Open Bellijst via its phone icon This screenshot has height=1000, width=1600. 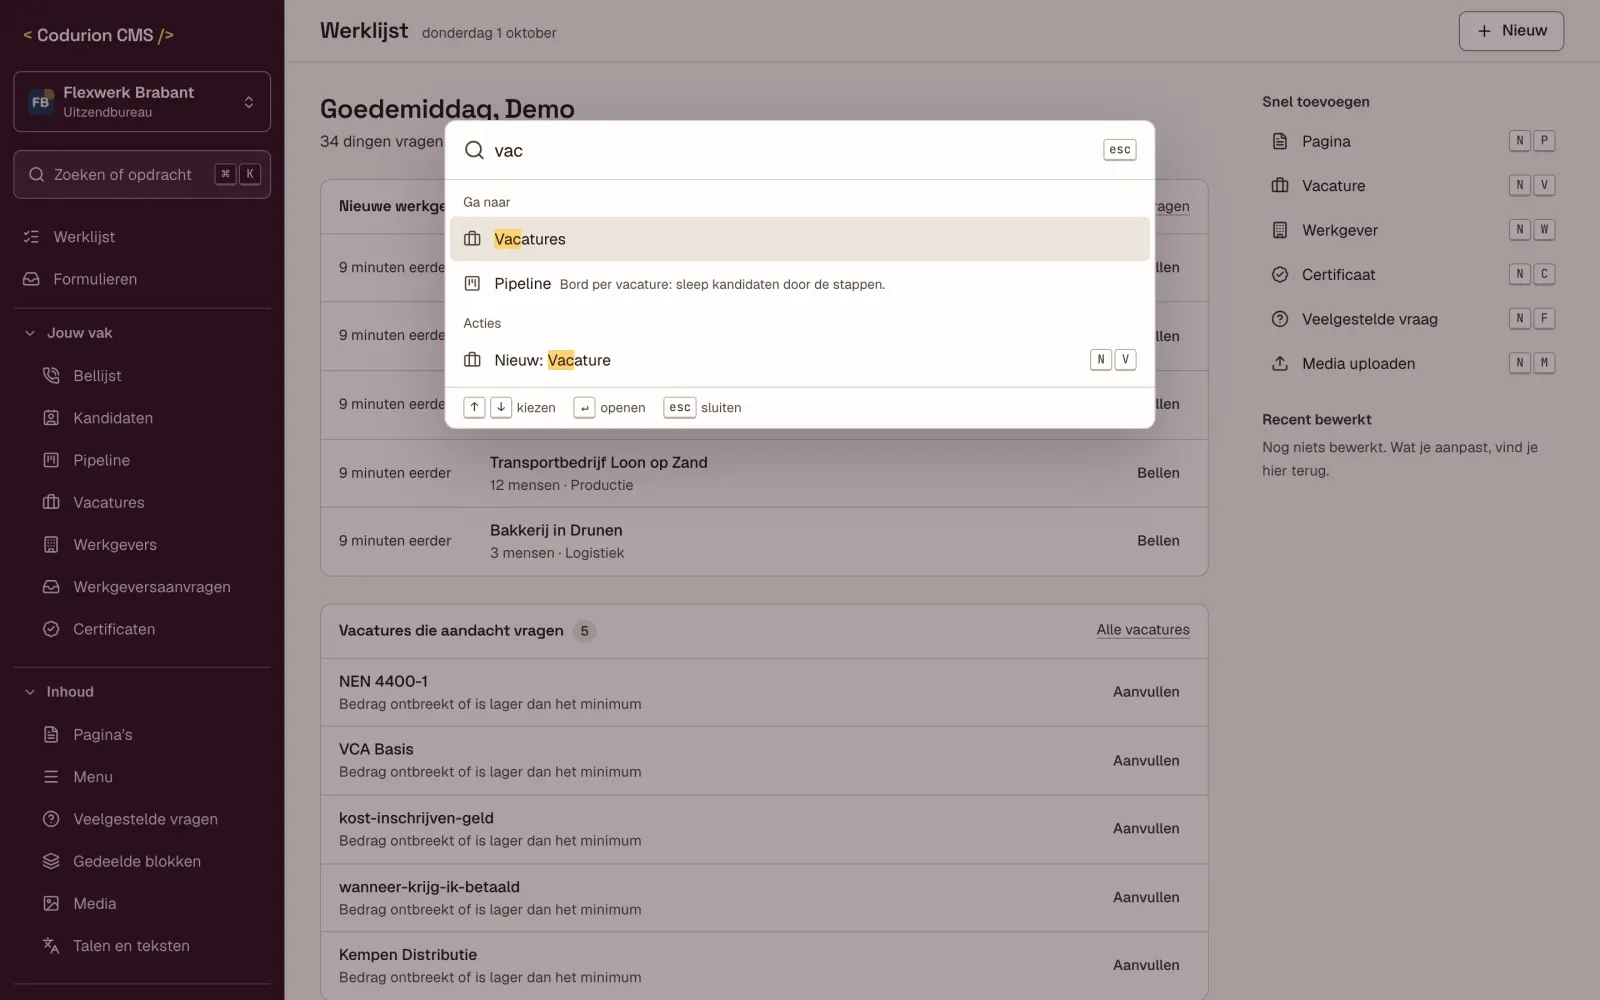pyautogui.click(x=51, y=376)
